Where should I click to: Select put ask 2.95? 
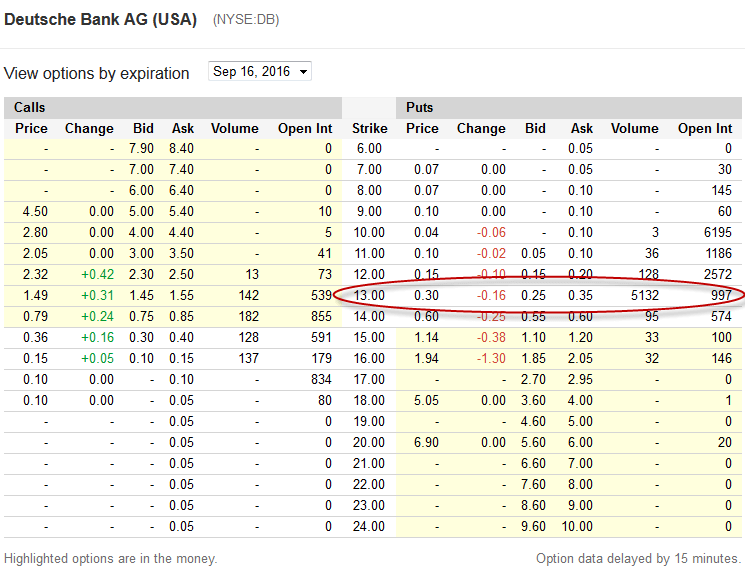tap(580, 380)
